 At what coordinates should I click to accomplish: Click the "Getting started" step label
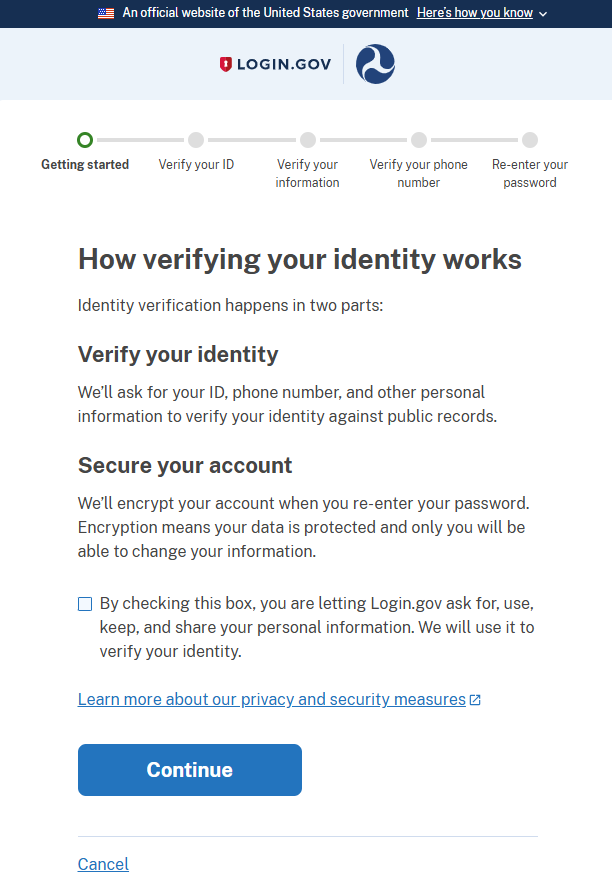click(x=85, y=164)
